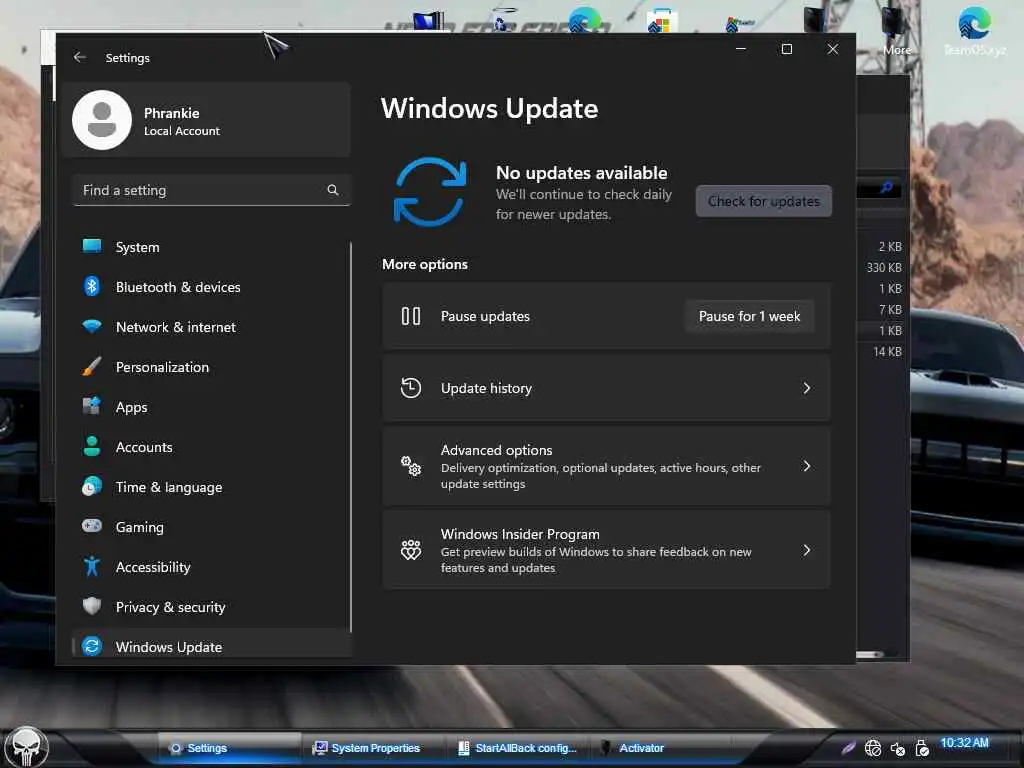1024x768 pixels.
Task: Select the Windows Update sidebar icon
Action: (x=92, y=646)
